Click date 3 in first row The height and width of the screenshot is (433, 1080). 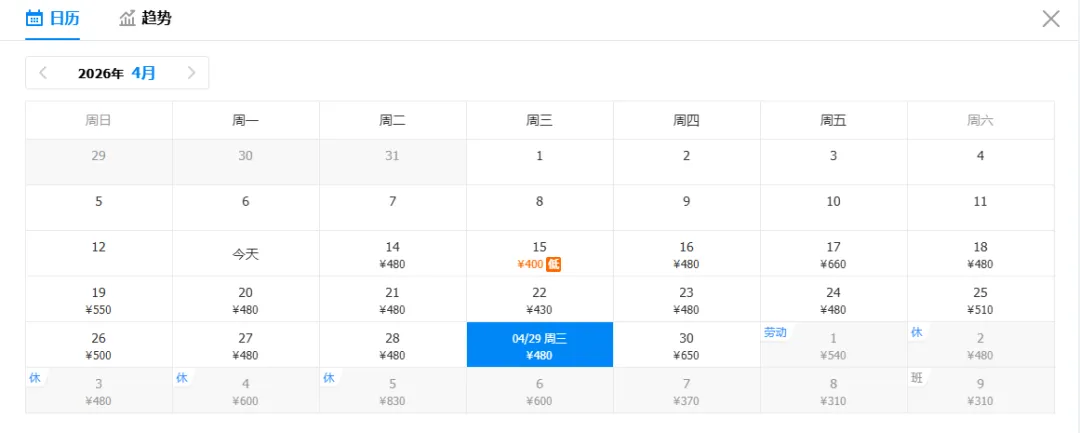(833, 162)
